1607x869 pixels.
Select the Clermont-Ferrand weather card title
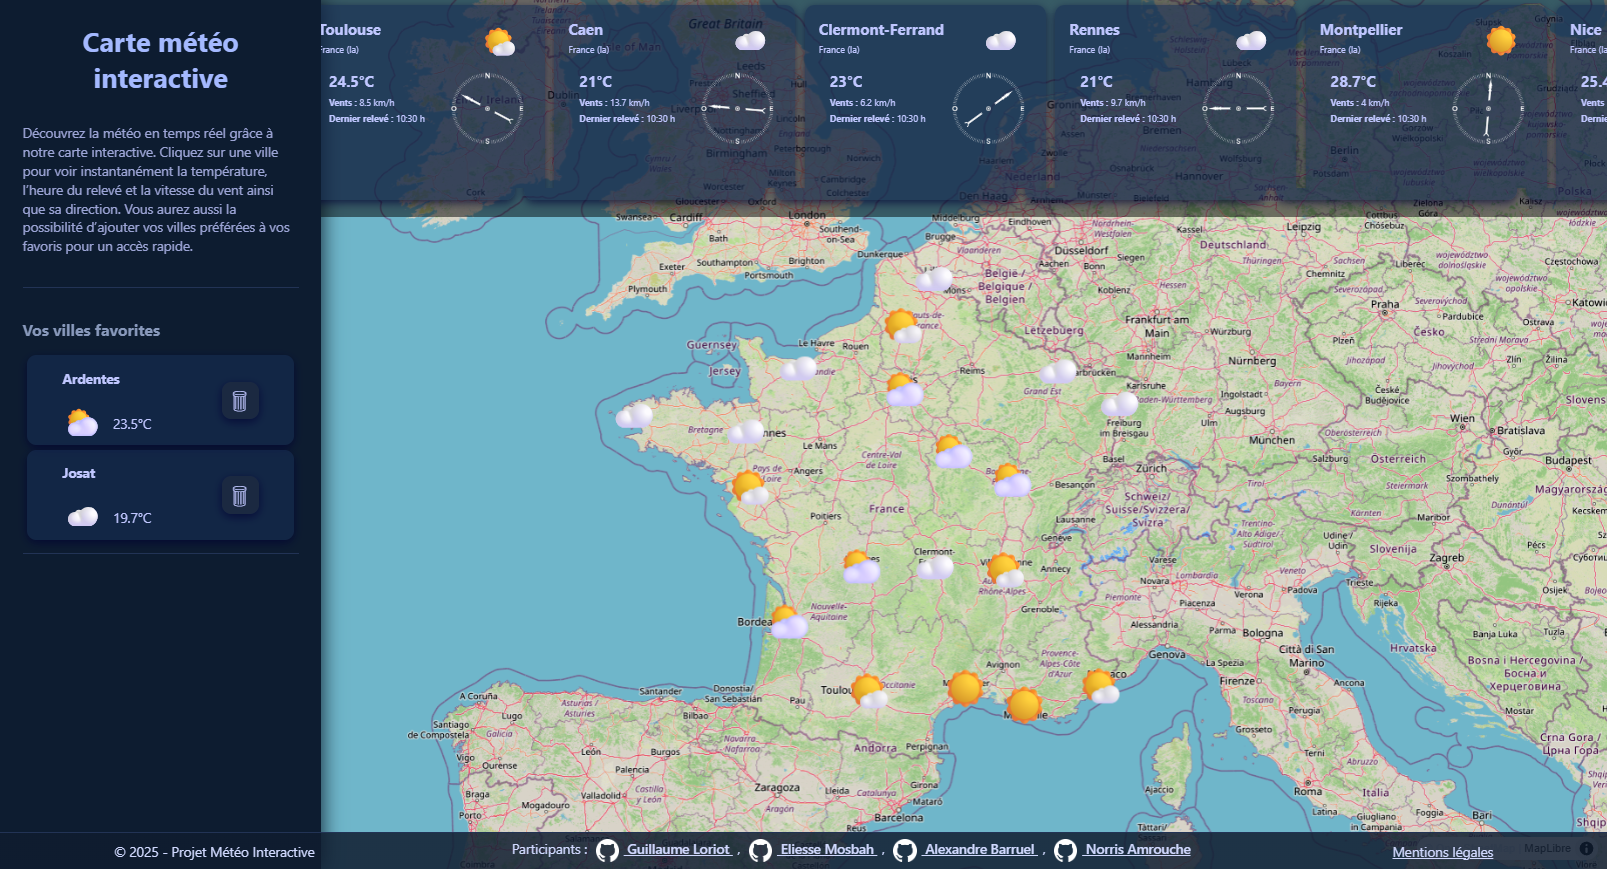[x=881, y=30]
